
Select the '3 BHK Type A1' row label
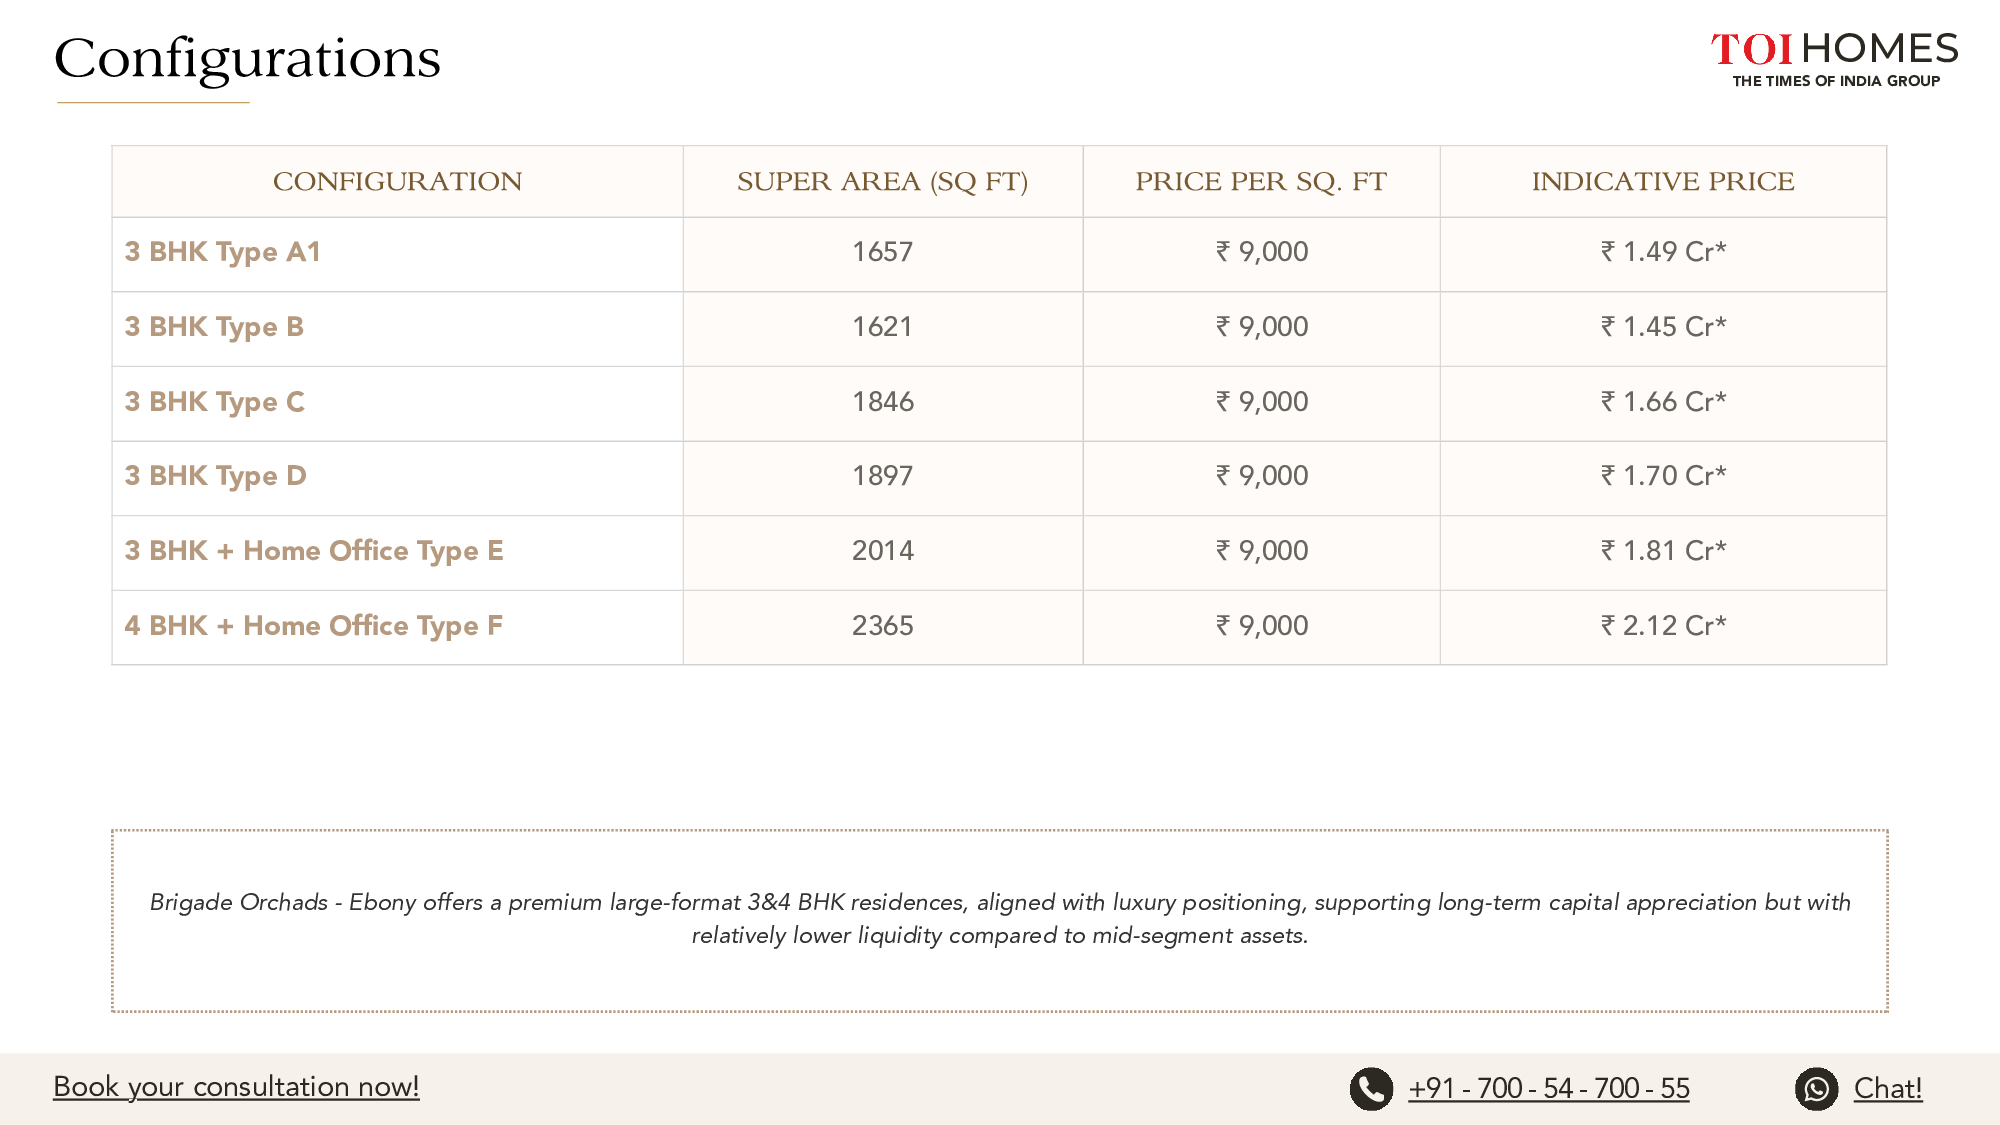tap(222, 252)
